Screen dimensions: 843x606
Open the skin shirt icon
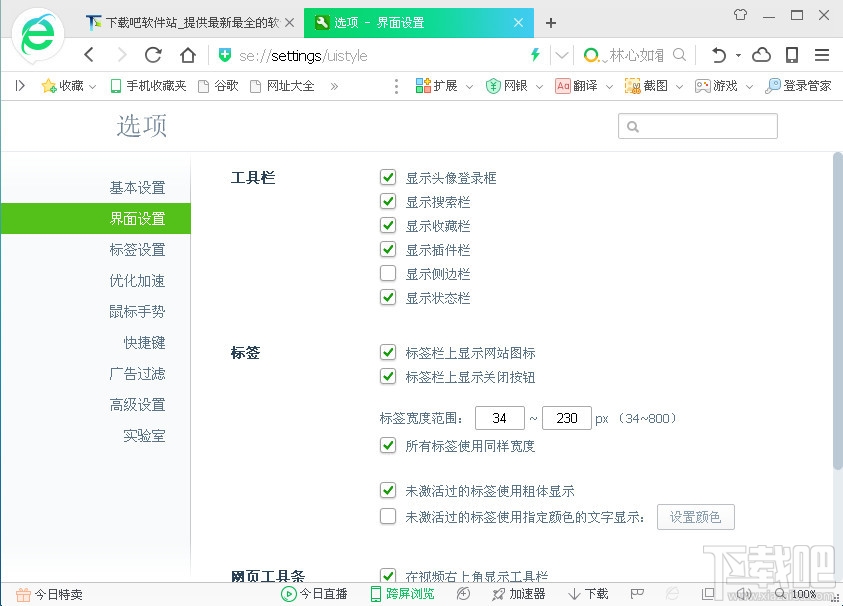741,15
